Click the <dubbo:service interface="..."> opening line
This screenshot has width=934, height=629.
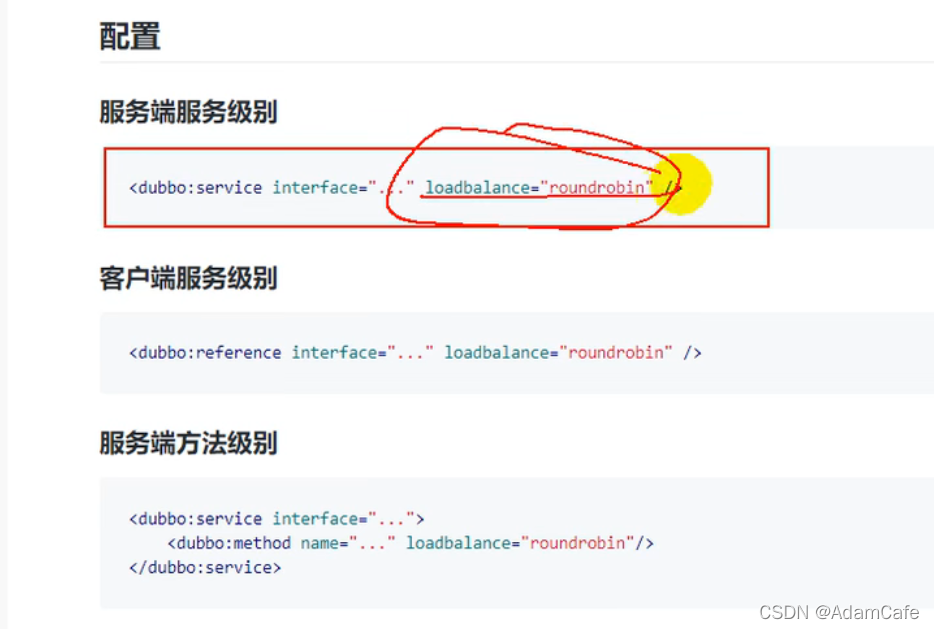[276, 519]
